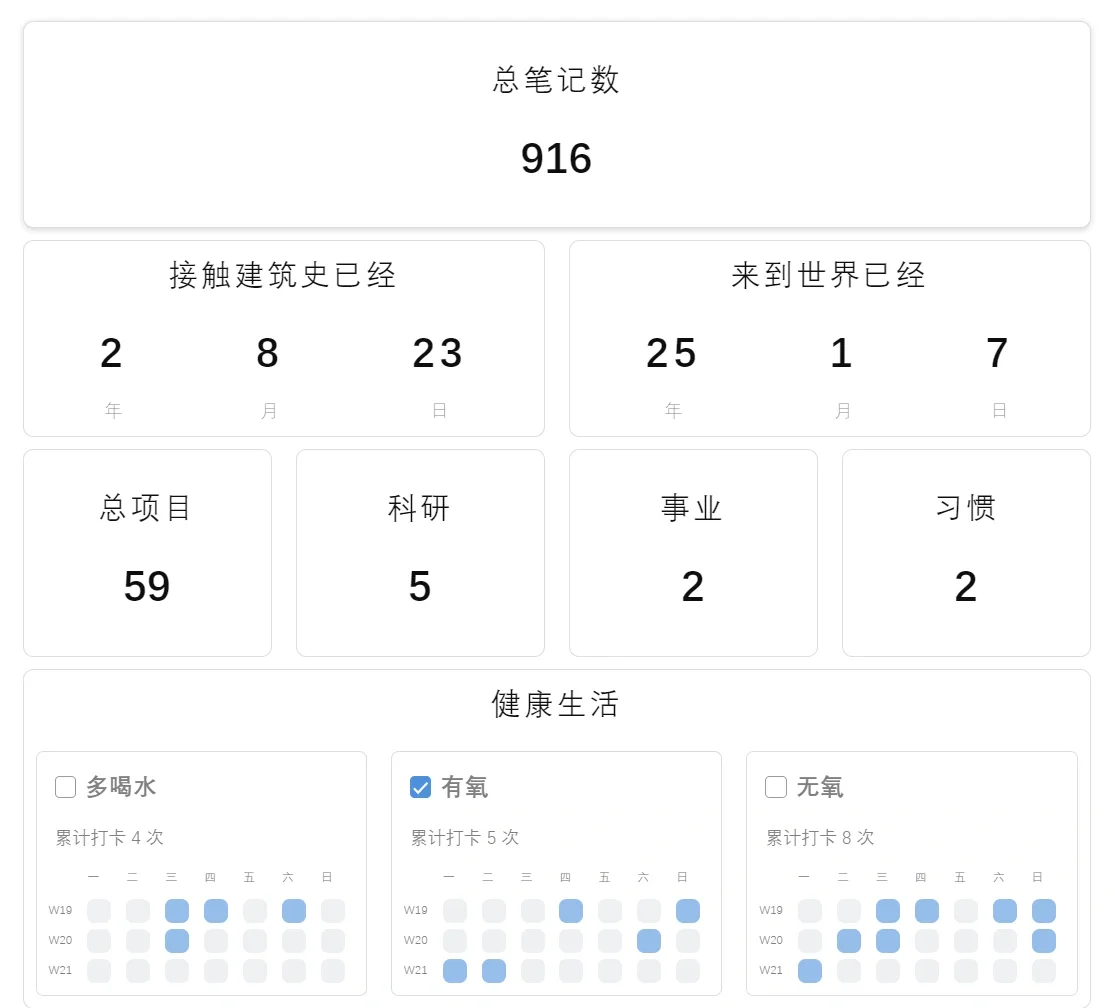
Task: Click the 事业 card label
Action: [x=692, y=508]
